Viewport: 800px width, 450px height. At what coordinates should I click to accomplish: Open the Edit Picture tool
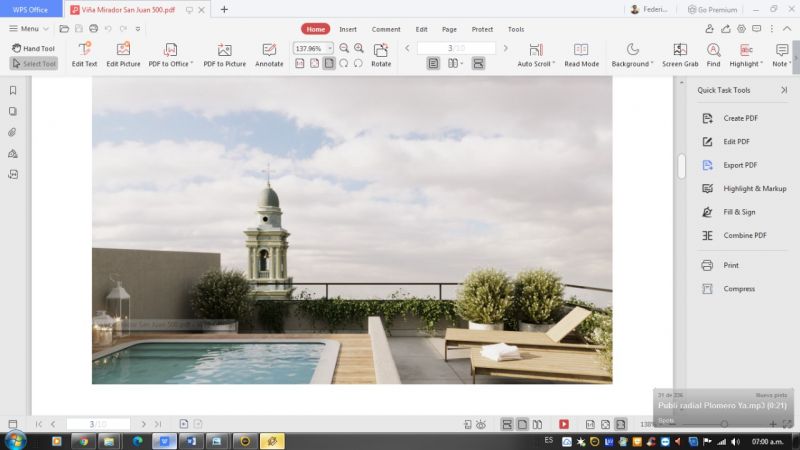(123, 55)
